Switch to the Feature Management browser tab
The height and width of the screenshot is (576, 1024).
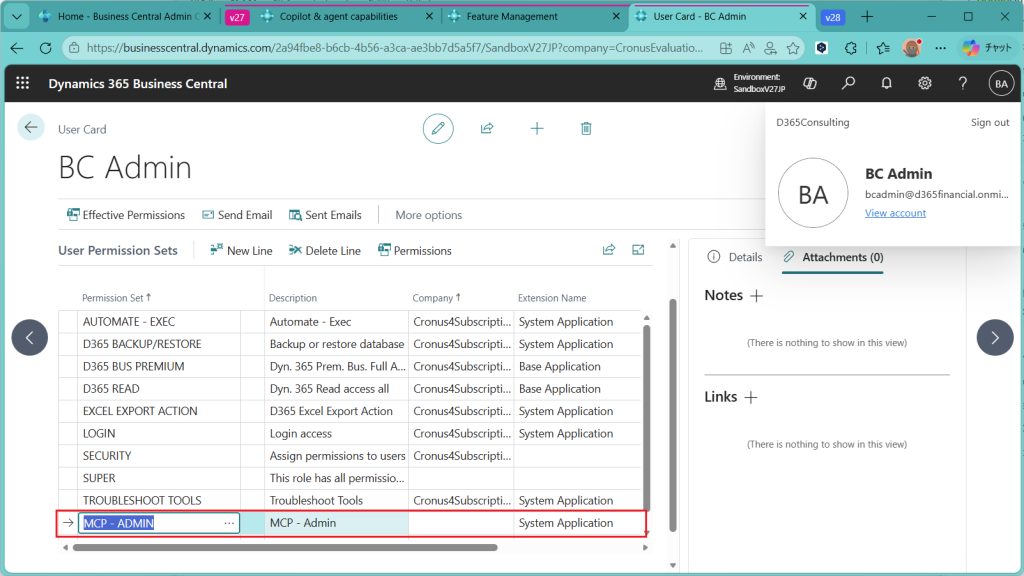point(511,17)
